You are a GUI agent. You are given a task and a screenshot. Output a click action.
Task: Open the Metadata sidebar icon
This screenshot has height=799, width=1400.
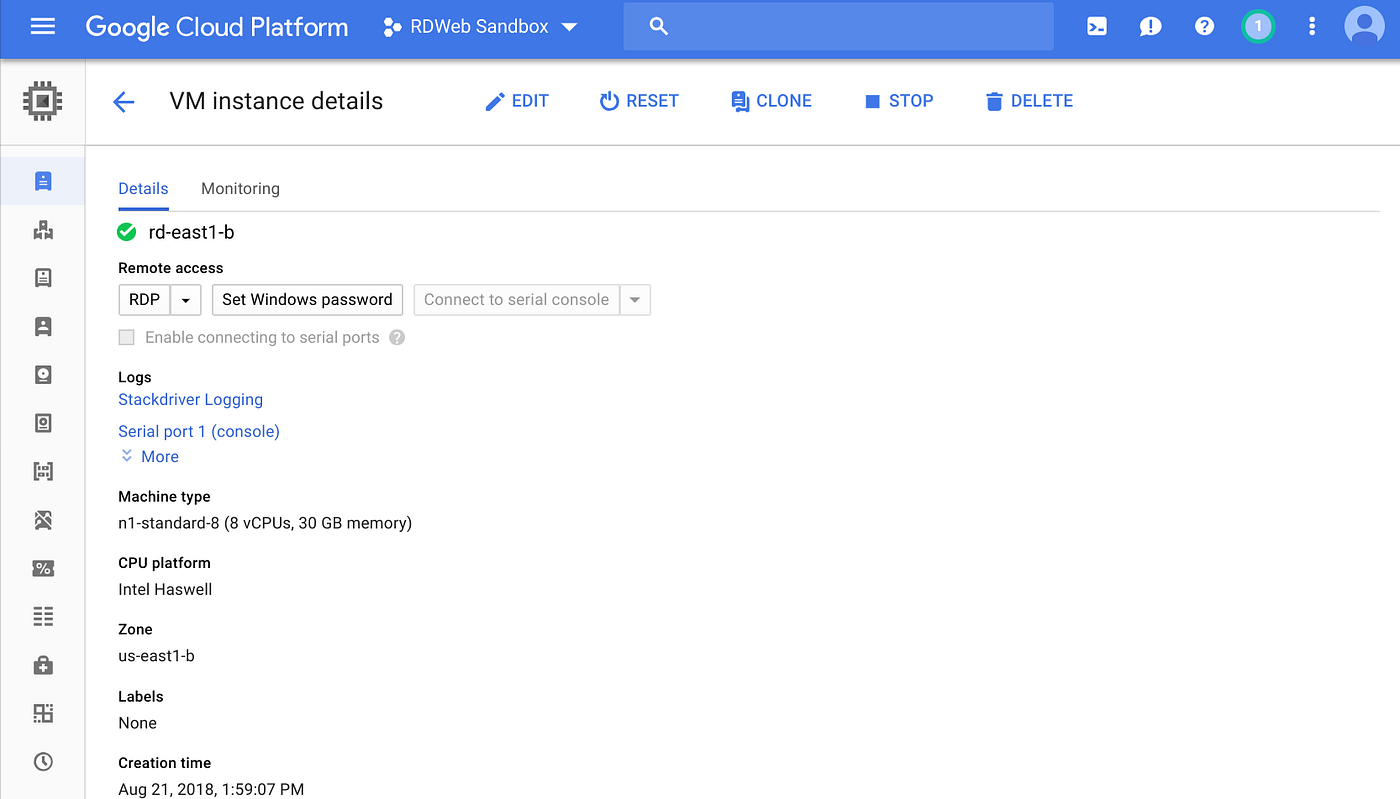[42, 616]
